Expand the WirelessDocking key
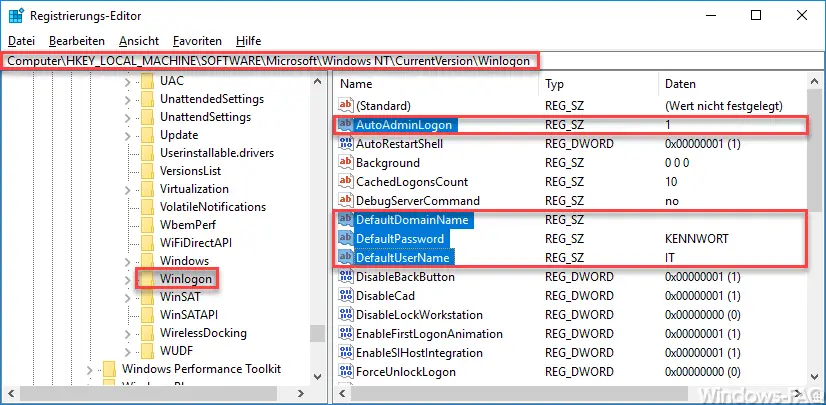826x405 pixels. [x=127, y=333]
